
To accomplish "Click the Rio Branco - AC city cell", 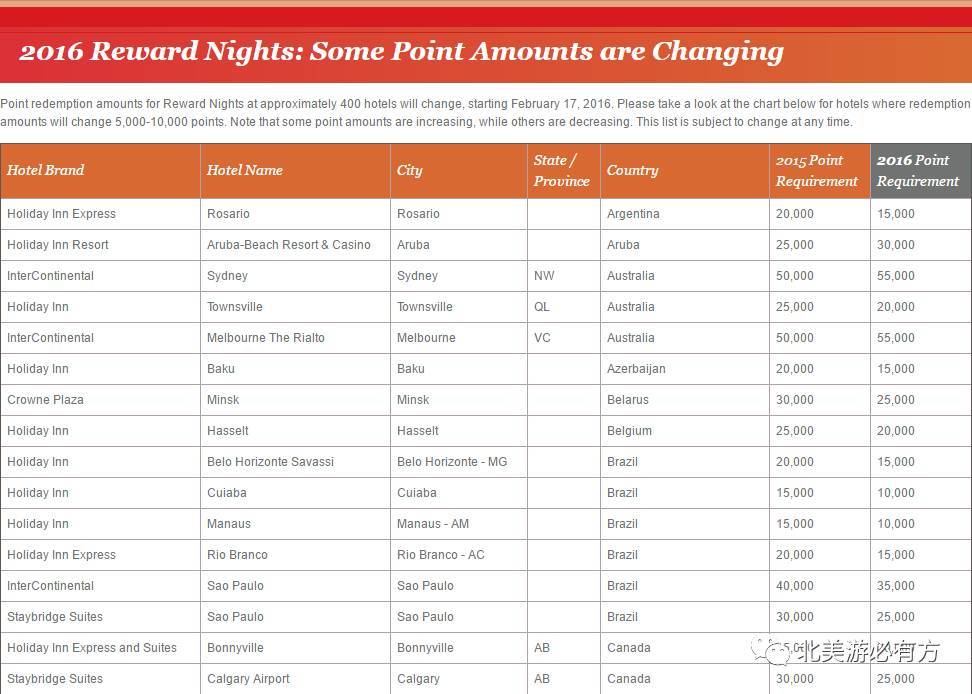I will coord(459,555).
